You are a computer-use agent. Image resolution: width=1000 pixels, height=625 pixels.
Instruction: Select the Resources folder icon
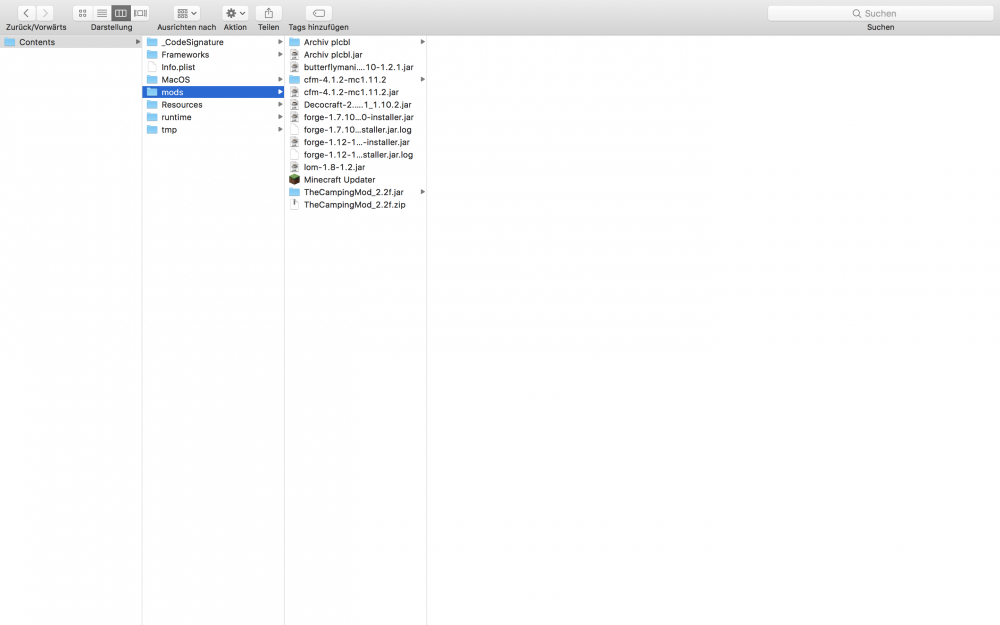click(152, 105)
